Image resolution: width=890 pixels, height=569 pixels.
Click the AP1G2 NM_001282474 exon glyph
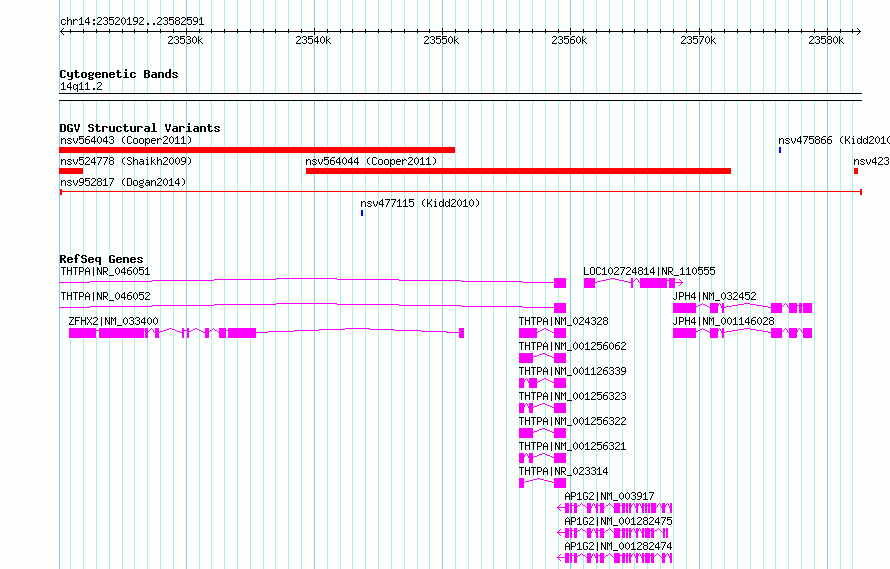click(x=615, y=558)
